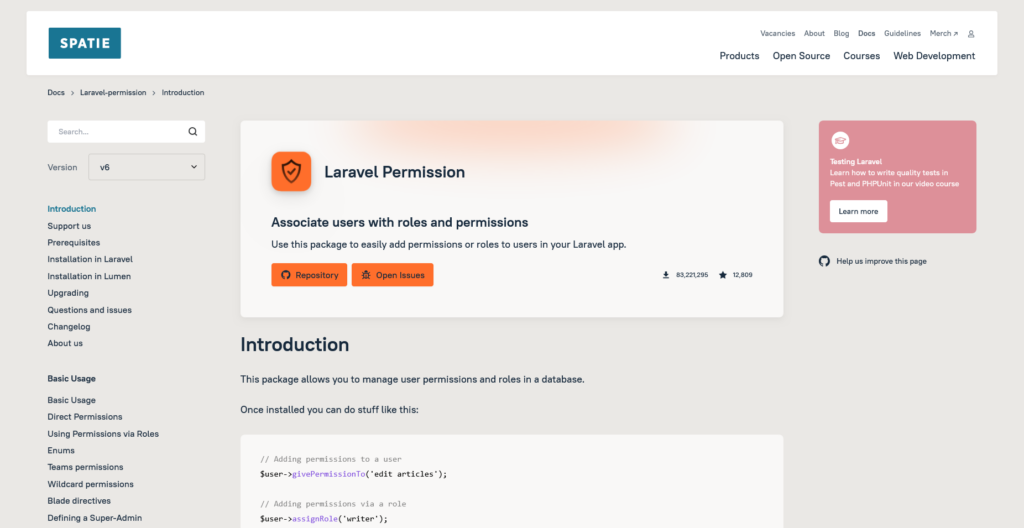Select the Laravel-permission breadcrumb
This screenshot has width=1024, height=528.
113,93
